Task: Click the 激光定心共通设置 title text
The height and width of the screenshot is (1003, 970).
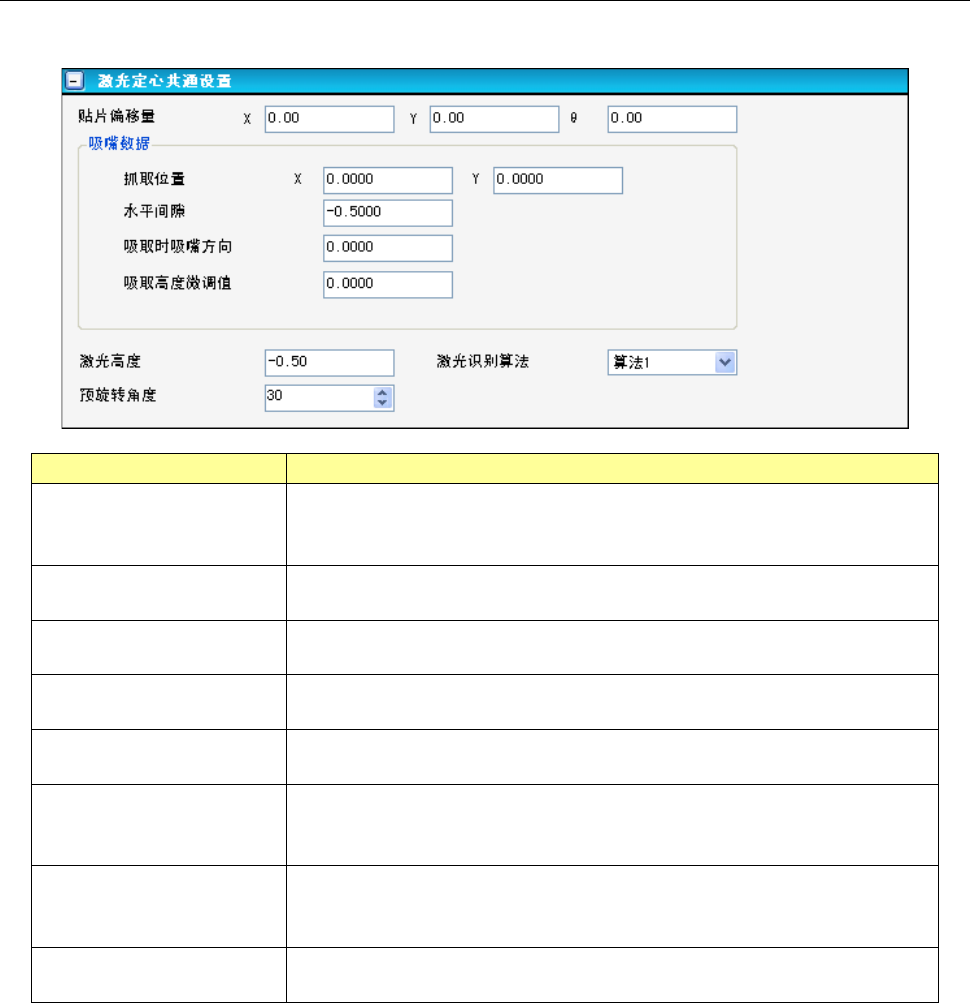Action: [164, 81]
